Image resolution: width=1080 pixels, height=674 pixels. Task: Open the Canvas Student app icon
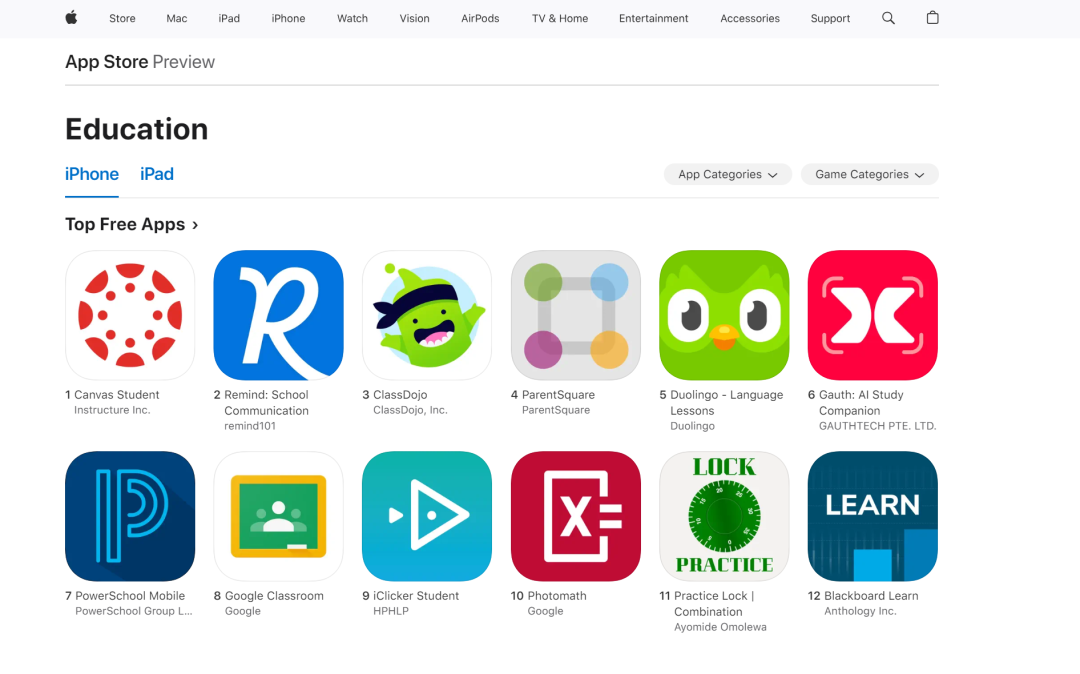[x=130, y=315]
